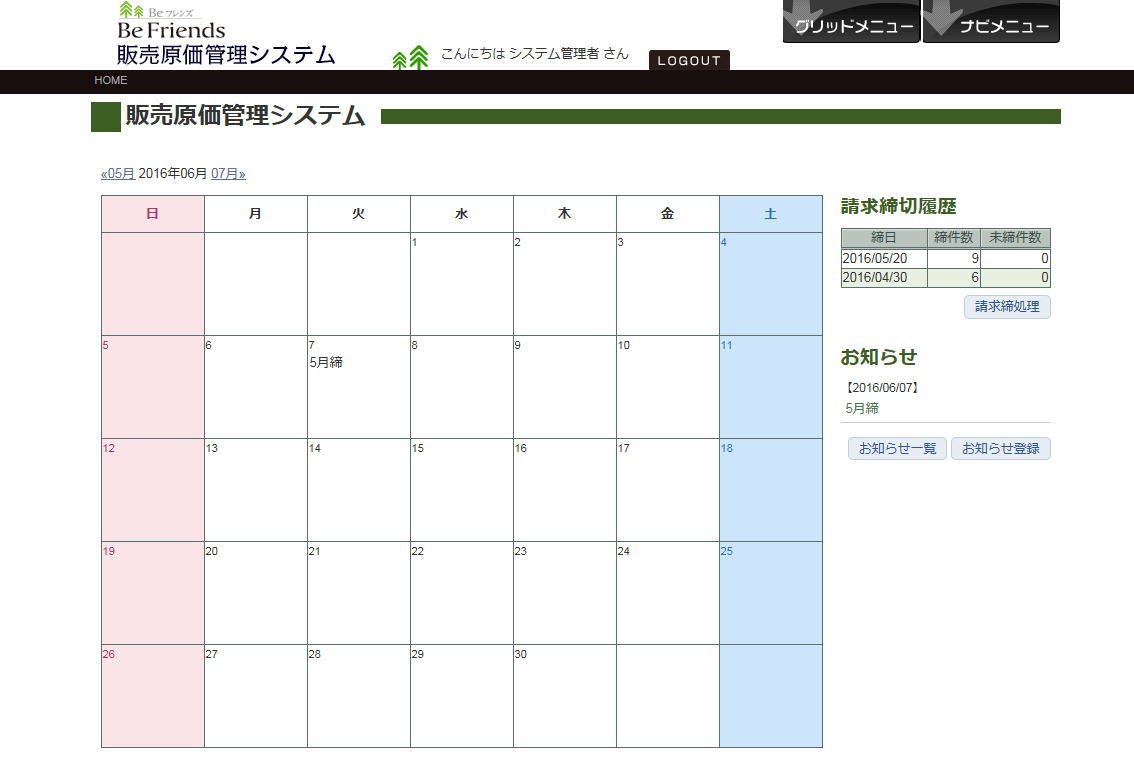Click calendar day 28
Screen dimensions: 1134x767
tap(359, 696)
